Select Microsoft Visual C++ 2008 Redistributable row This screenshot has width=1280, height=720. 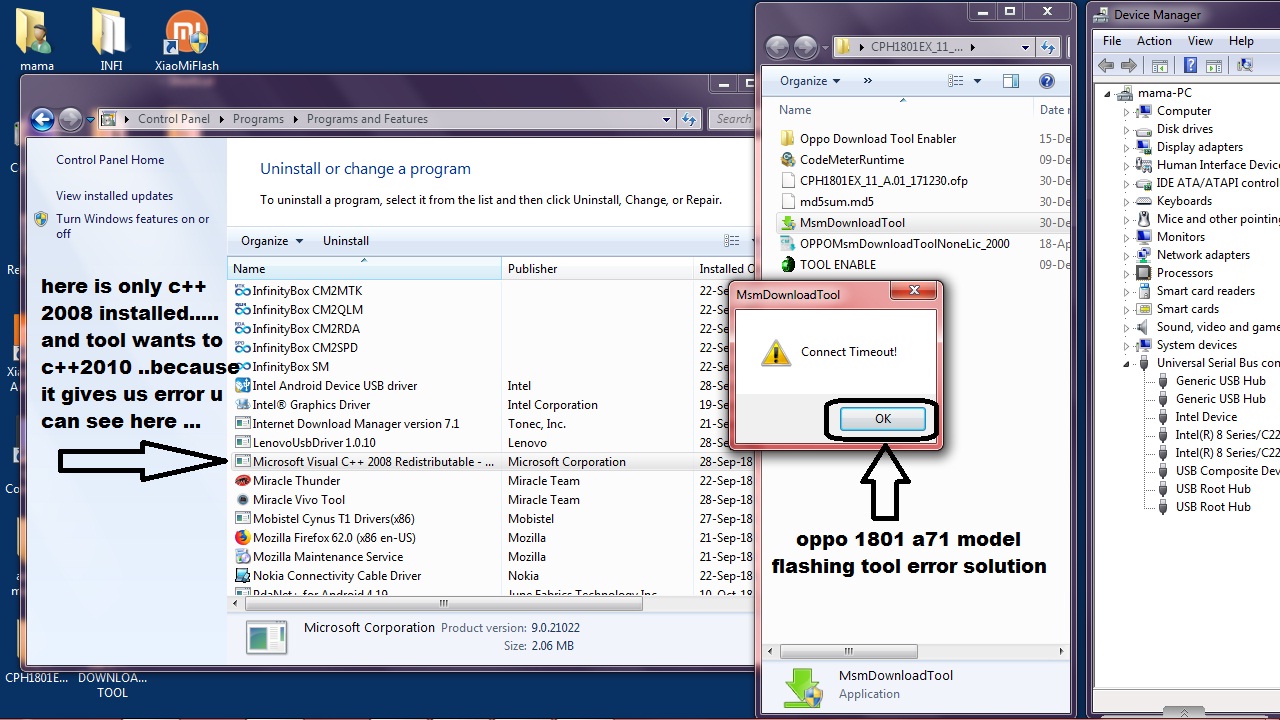(x=491, y=462)
